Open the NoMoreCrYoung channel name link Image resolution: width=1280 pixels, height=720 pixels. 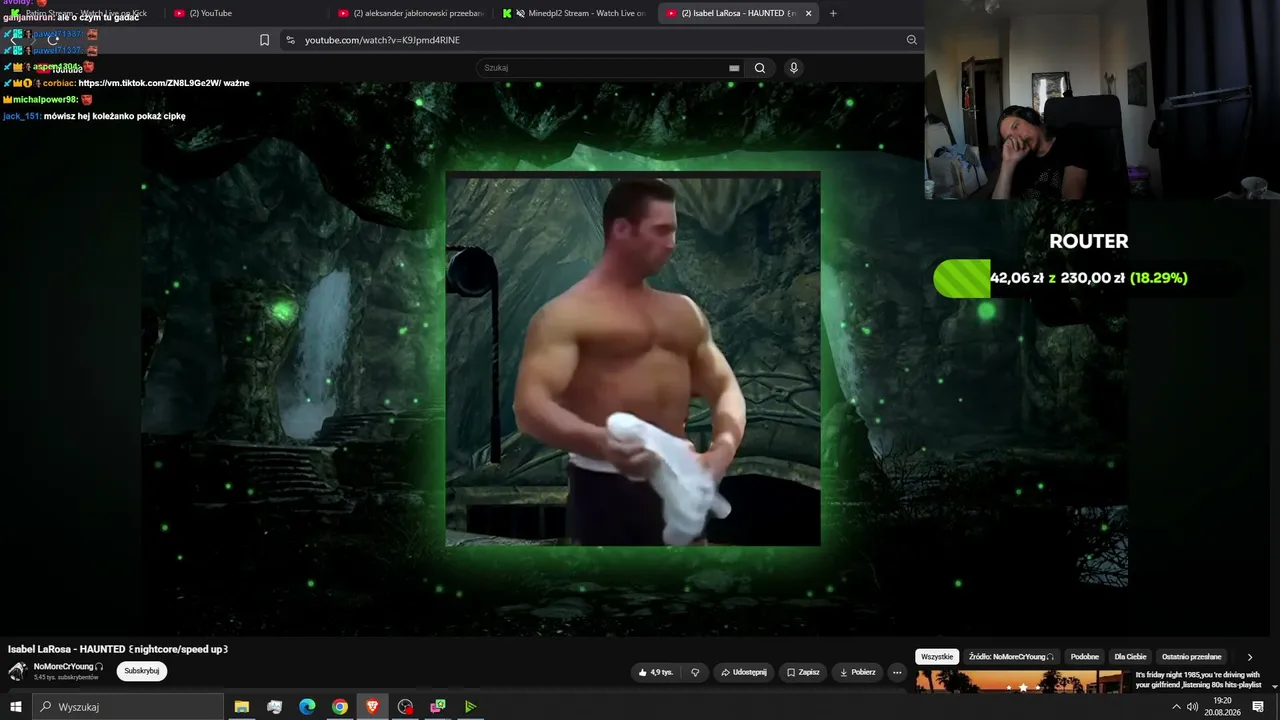tap(64, 666)
